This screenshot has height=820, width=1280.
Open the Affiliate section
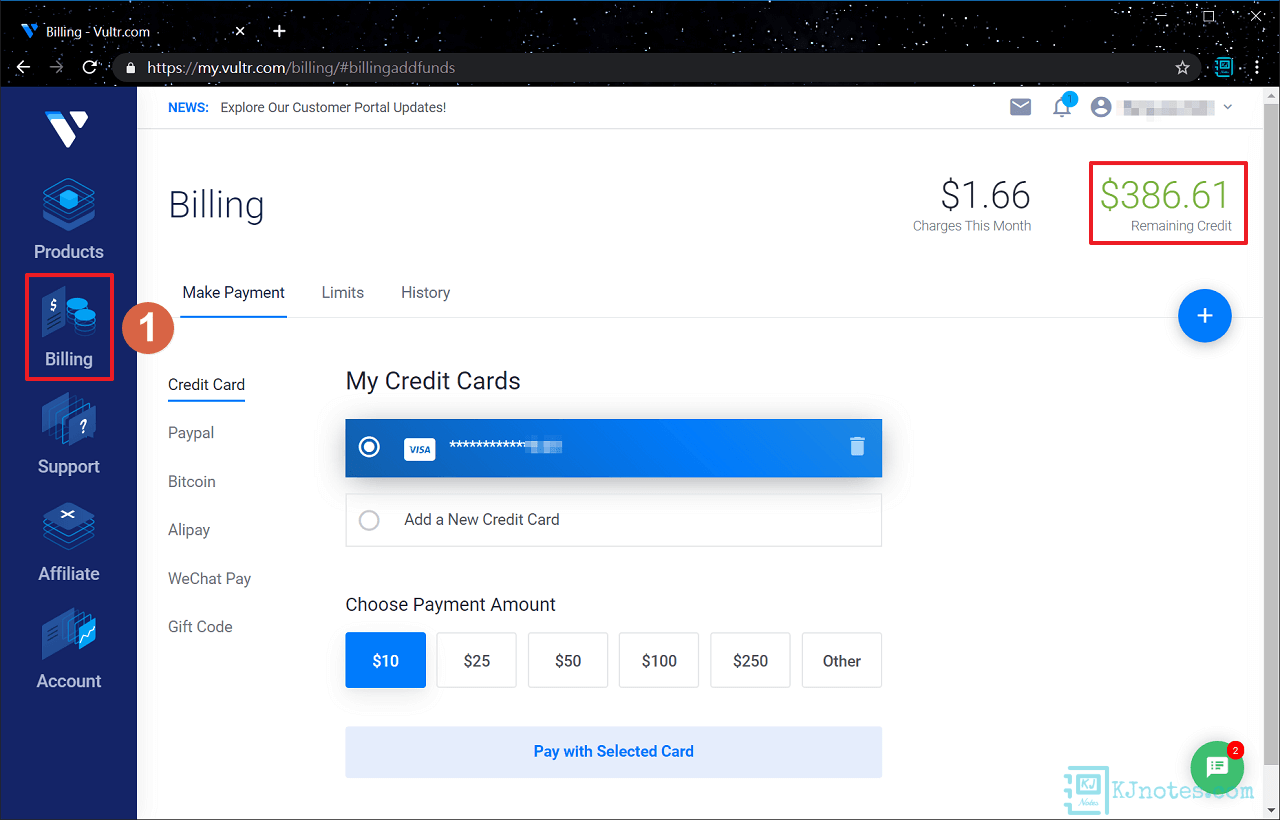(68, 542)
